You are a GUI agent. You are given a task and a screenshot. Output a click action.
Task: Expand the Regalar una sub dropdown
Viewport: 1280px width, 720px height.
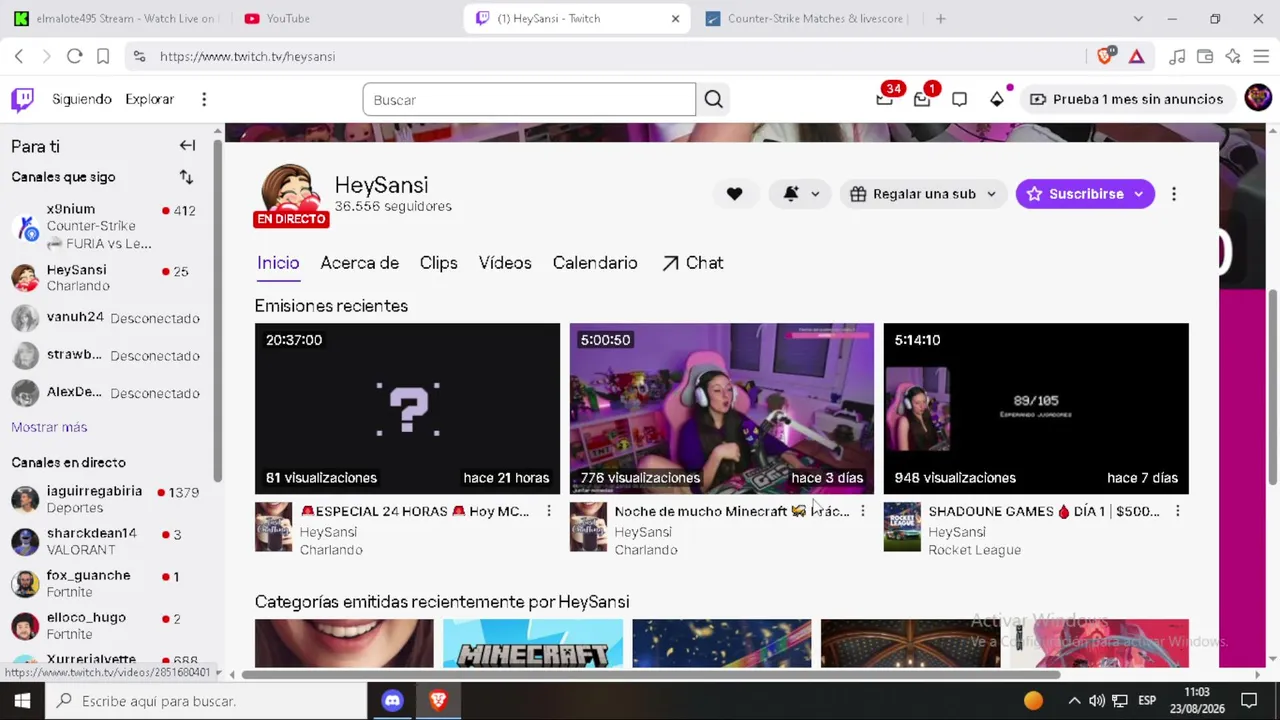click(x=923, y=194)
